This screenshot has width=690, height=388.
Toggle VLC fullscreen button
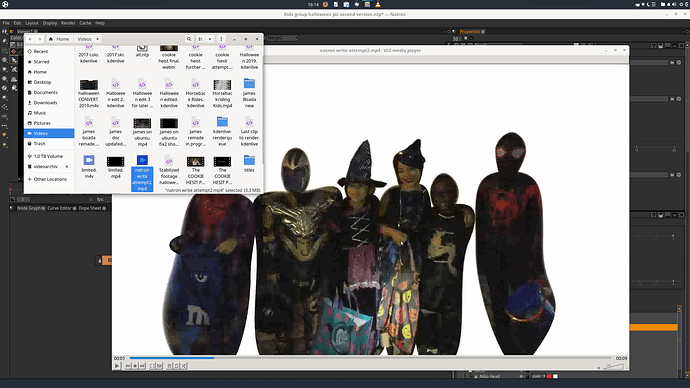pyautogui.click(x=152, y=366)
